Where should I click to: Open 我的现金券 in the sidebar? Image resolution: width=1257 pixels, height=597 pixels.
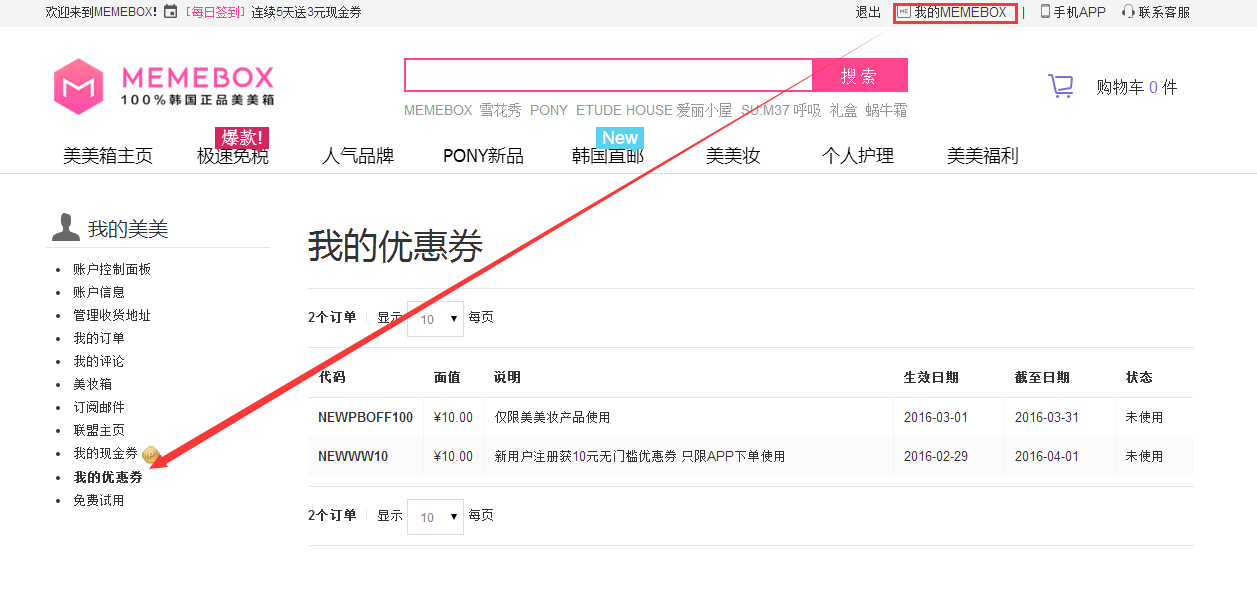coord(105,454)
